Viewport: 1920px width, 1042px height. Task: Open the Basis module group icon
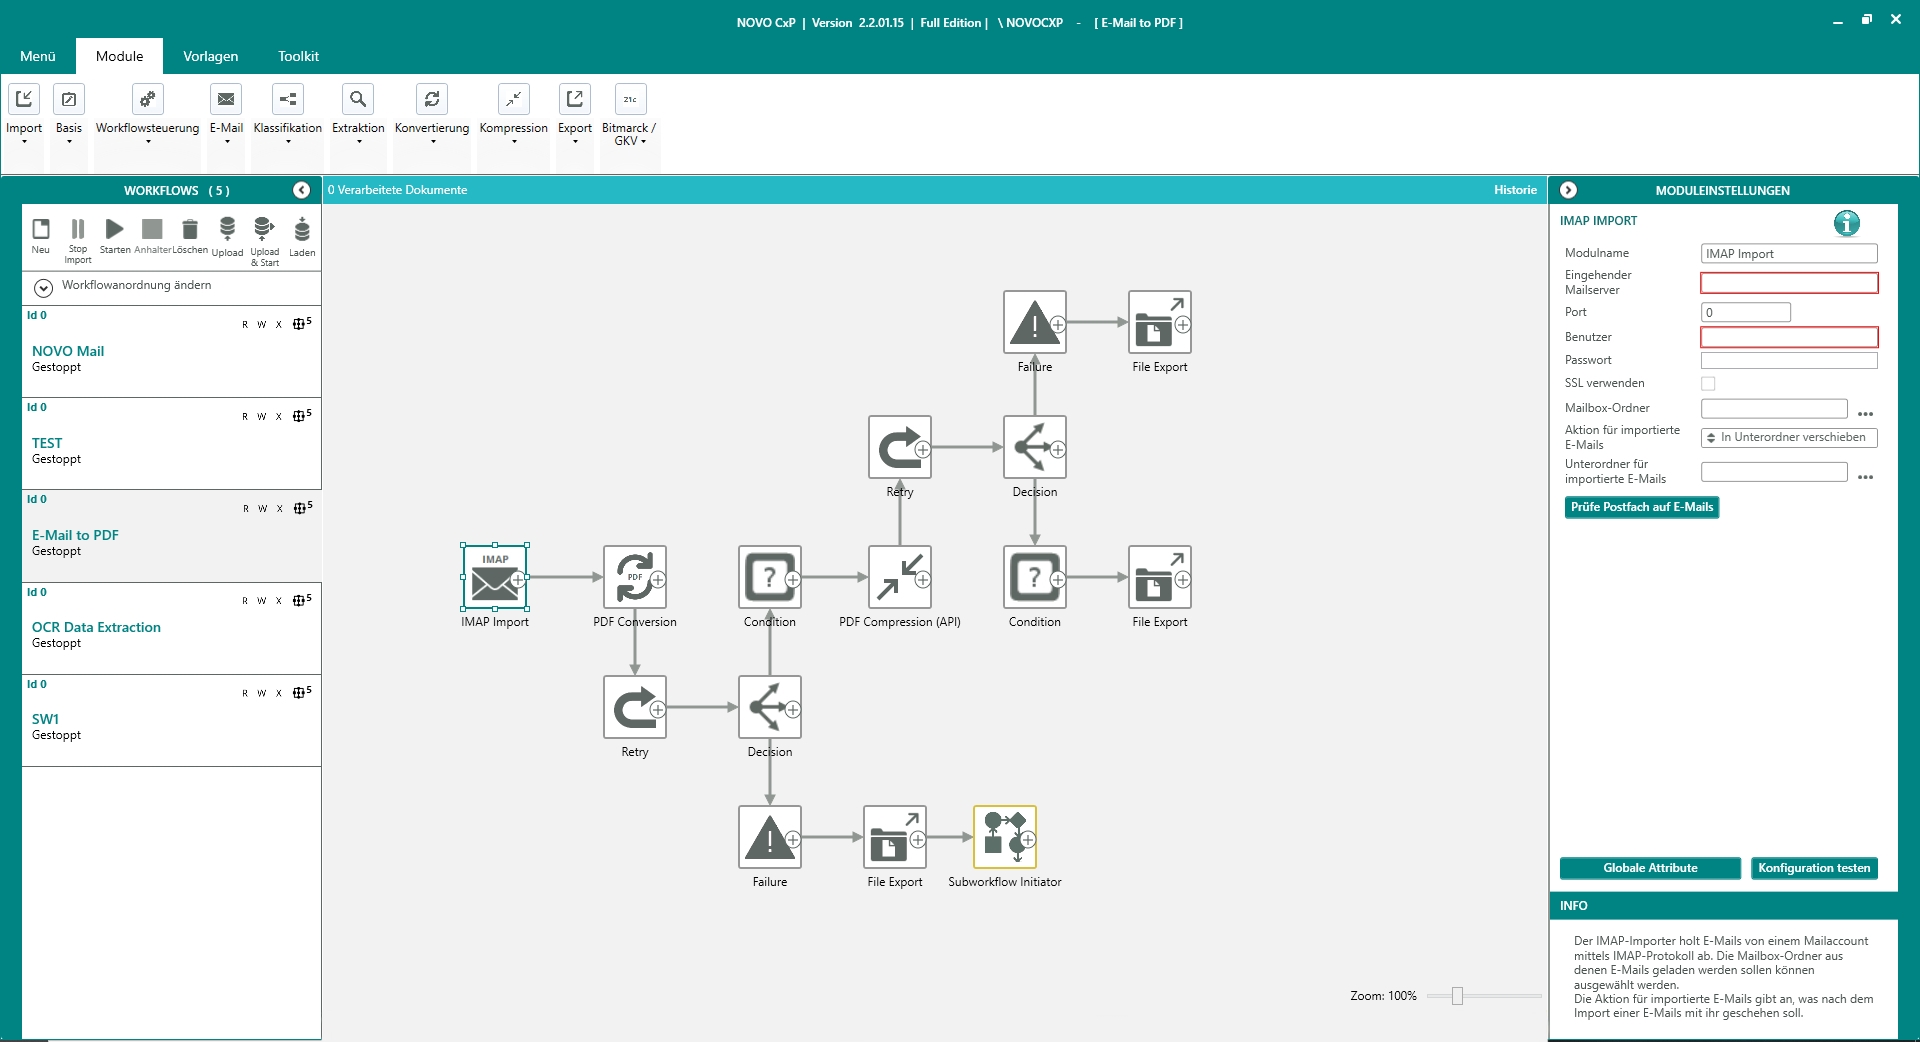[x=69, y=99]
